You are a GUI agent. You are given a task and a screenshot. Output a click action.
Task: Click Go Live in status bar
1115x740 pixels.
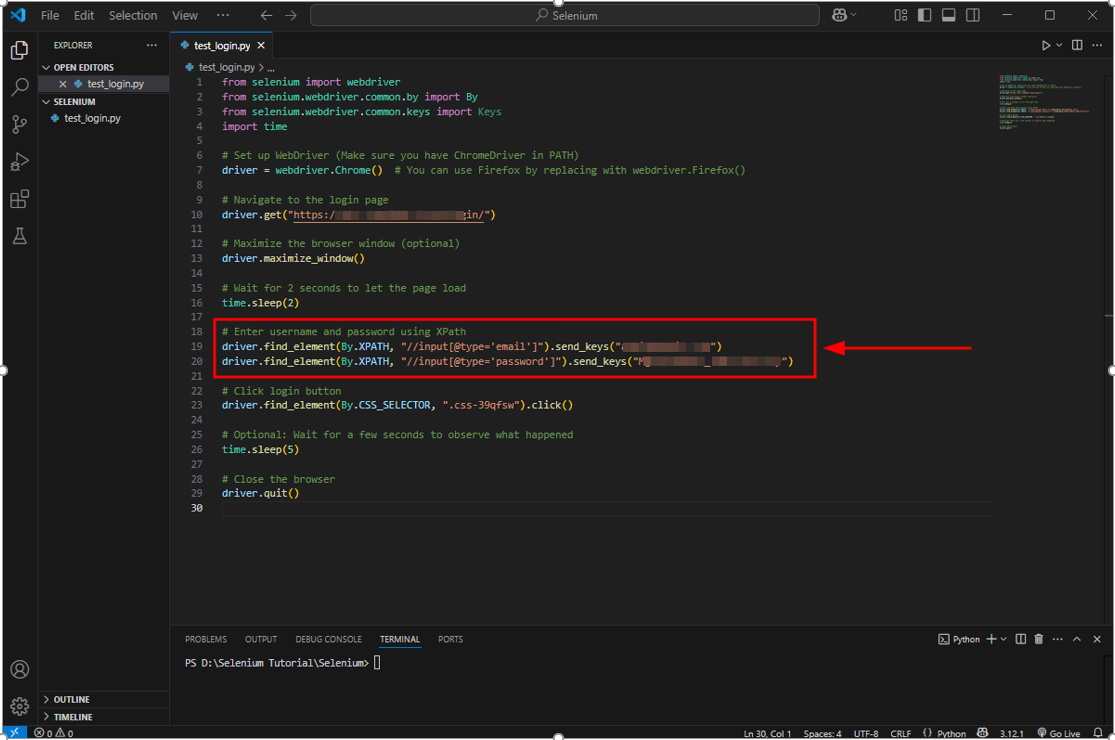click(1058, 733)
